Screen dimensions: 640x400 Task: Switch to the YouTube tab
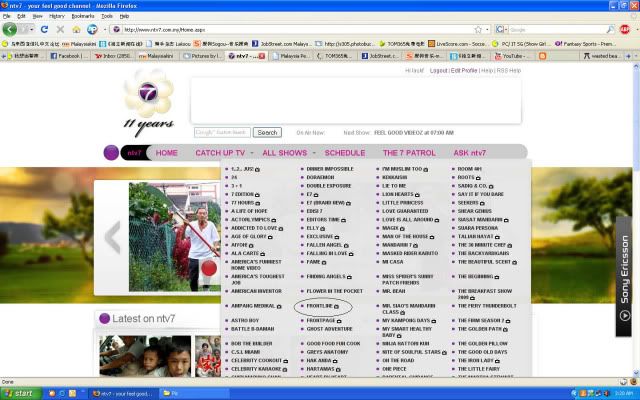tap(512, 56)
